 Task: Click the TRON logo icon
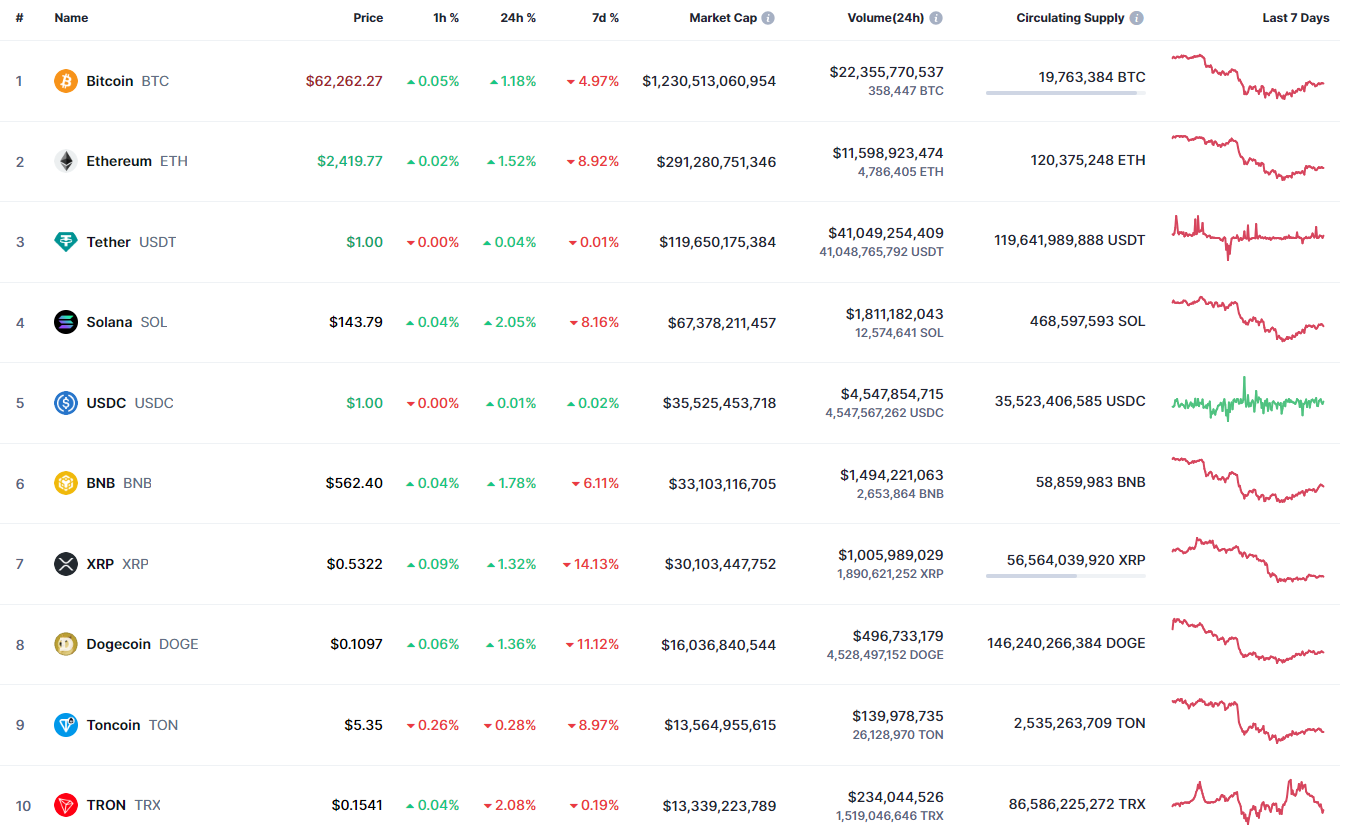pos(66,805)
